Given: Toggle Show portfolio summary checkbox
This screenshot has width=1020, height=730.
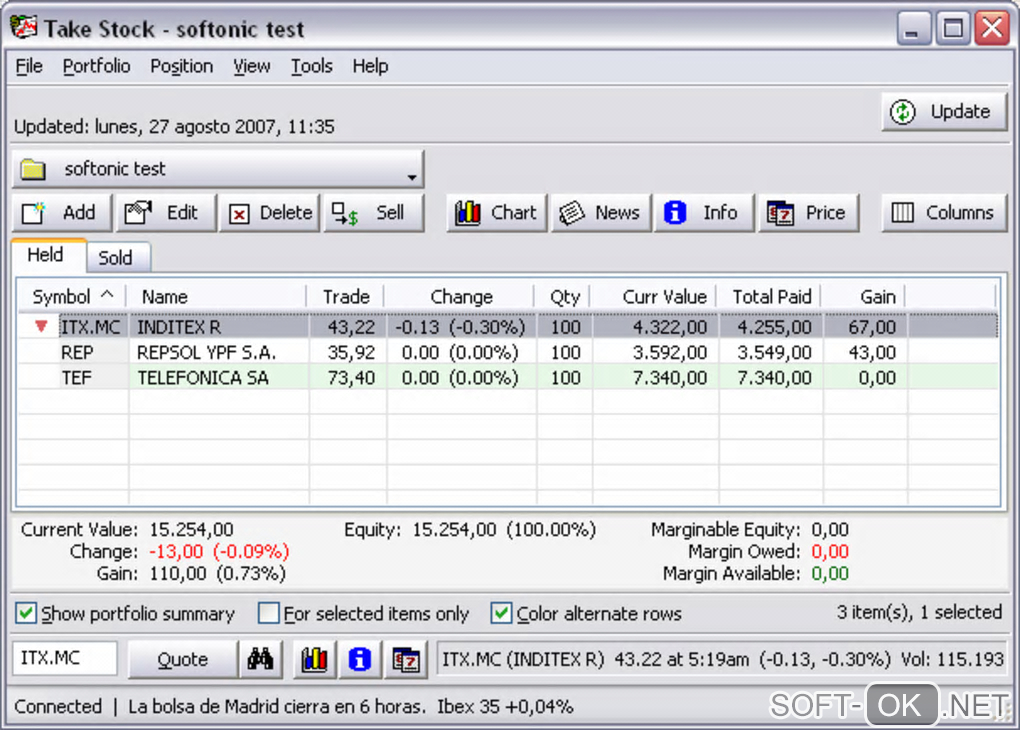Looking at the screenshot, I should (x=26, y=613).
